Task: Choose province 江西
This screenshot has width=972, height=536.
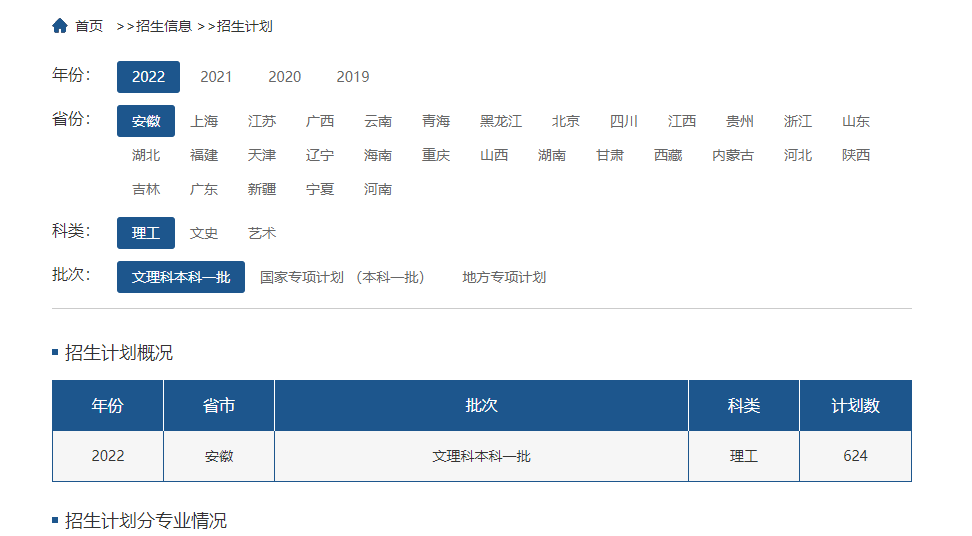Action: click(x=681, y=121)
